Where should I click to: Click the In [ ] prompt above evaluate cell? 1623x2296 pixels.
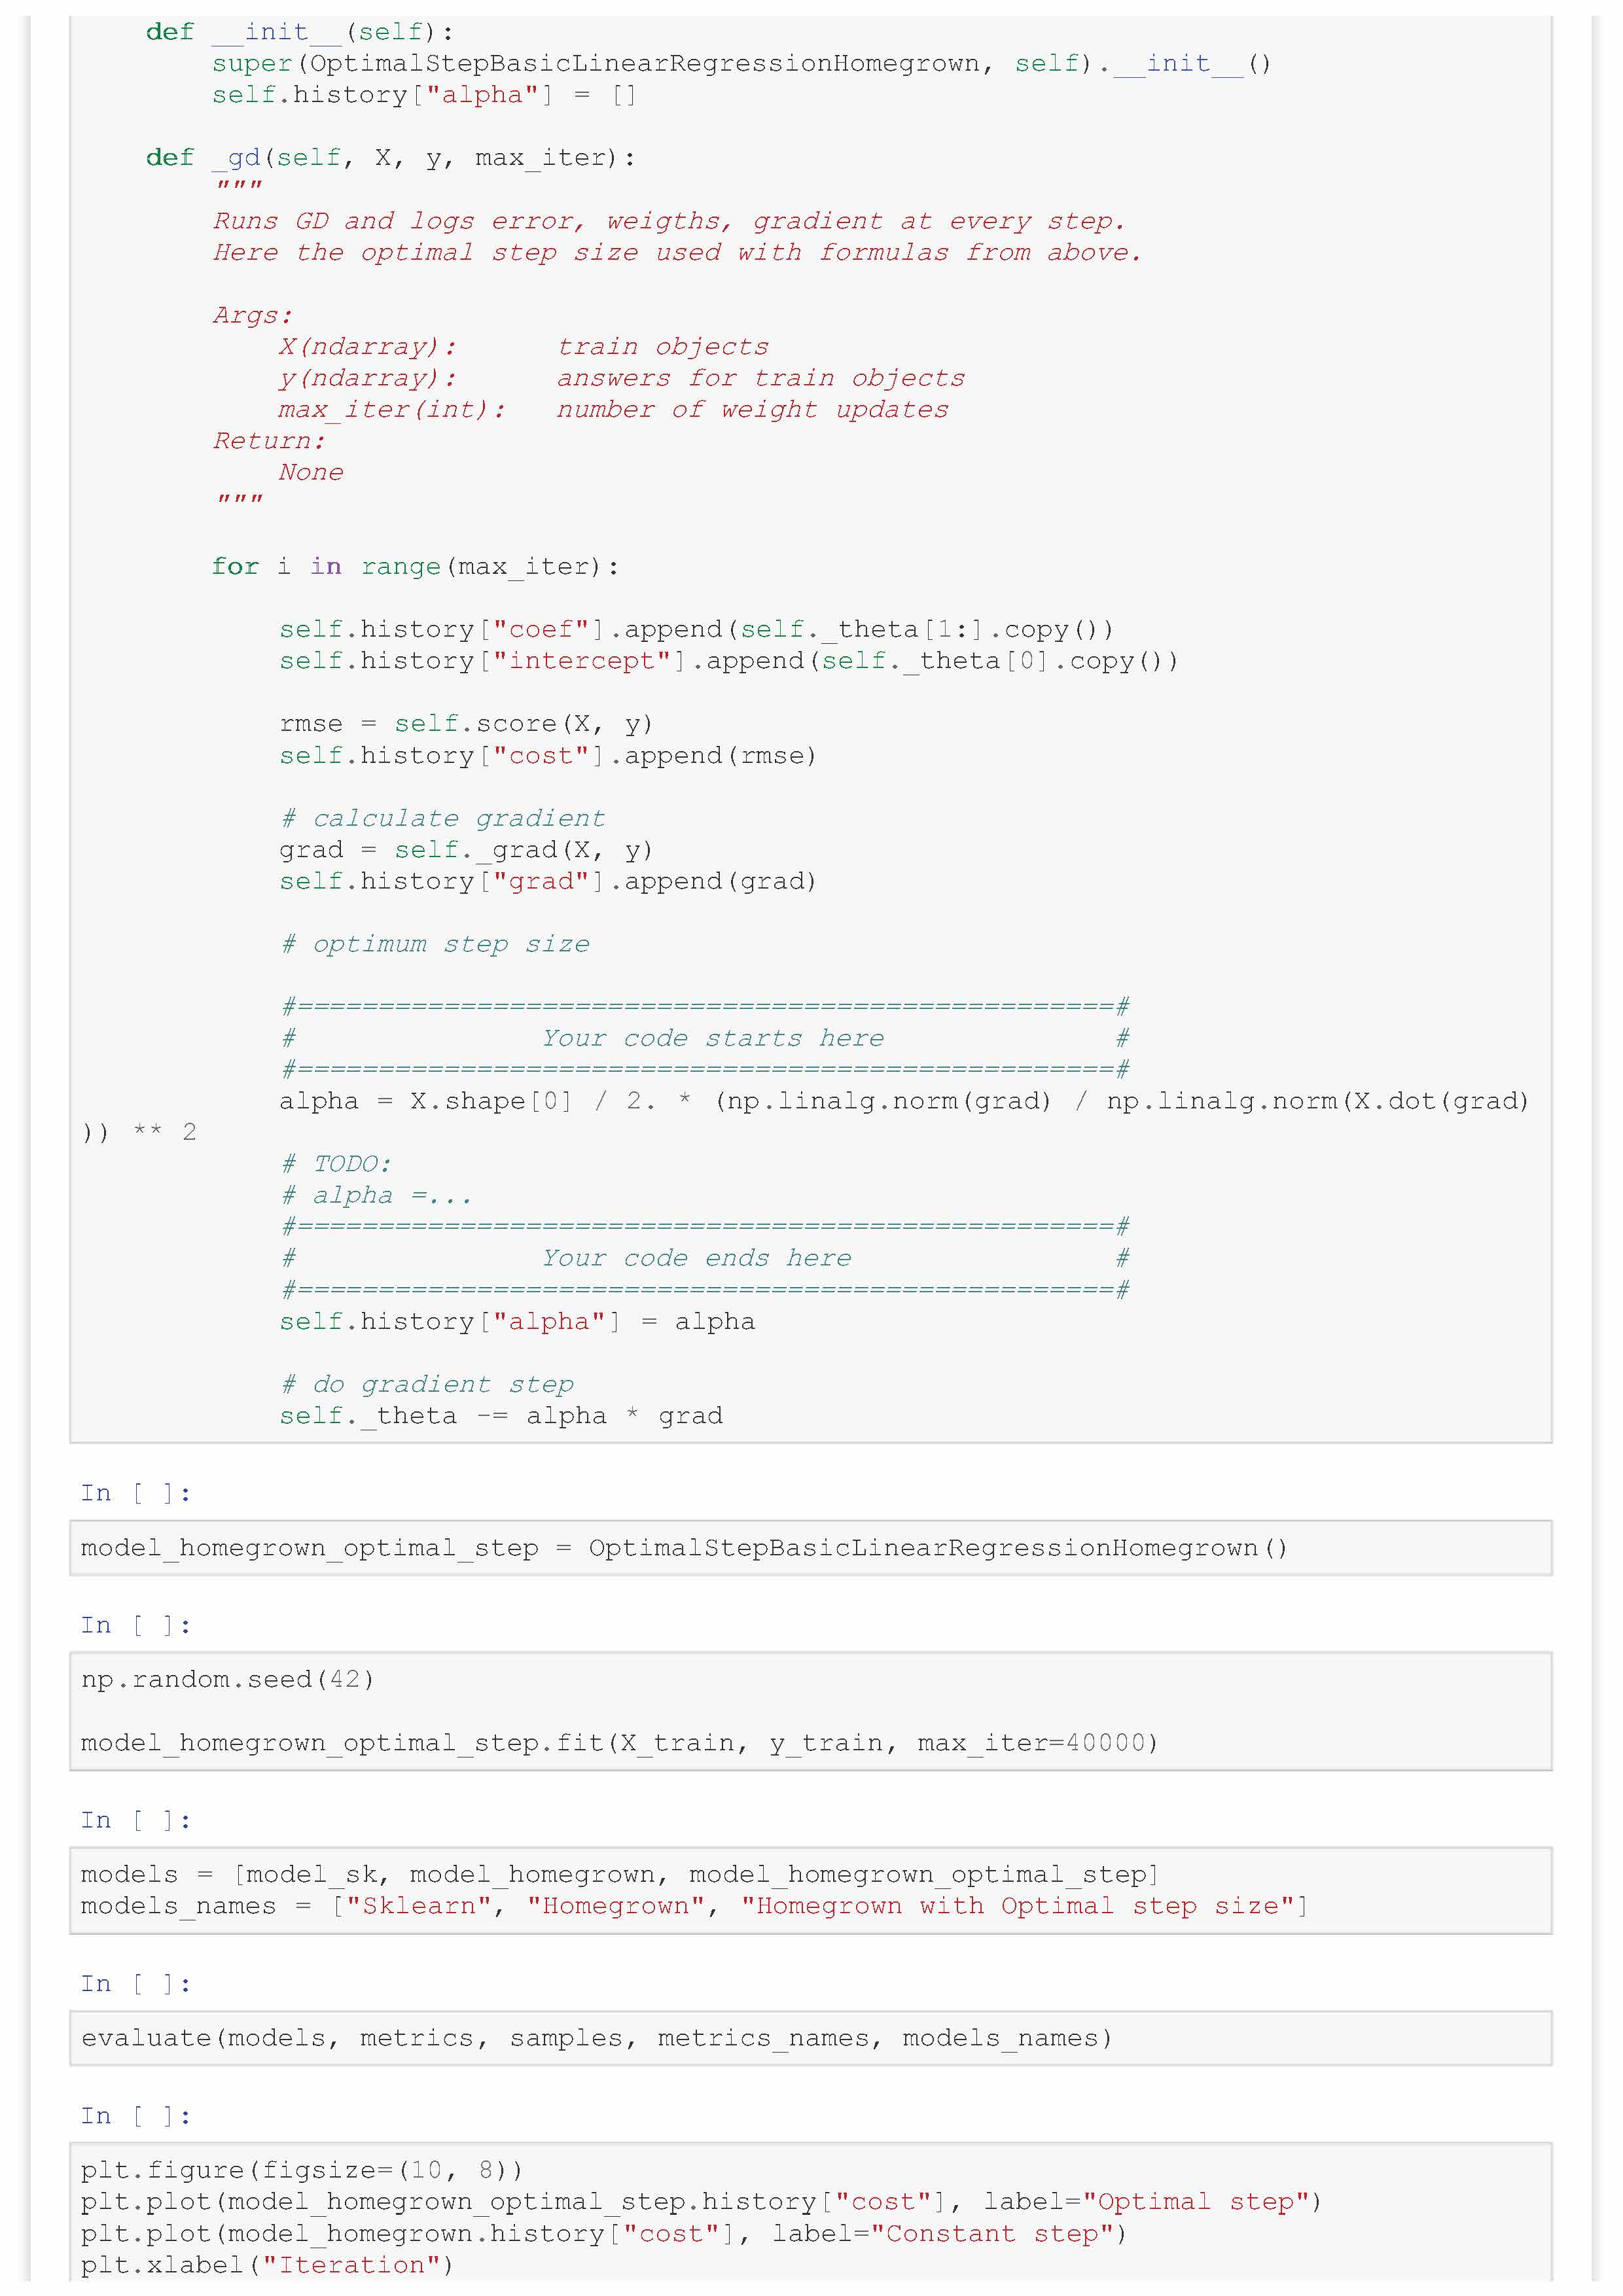coord(135,1984)
